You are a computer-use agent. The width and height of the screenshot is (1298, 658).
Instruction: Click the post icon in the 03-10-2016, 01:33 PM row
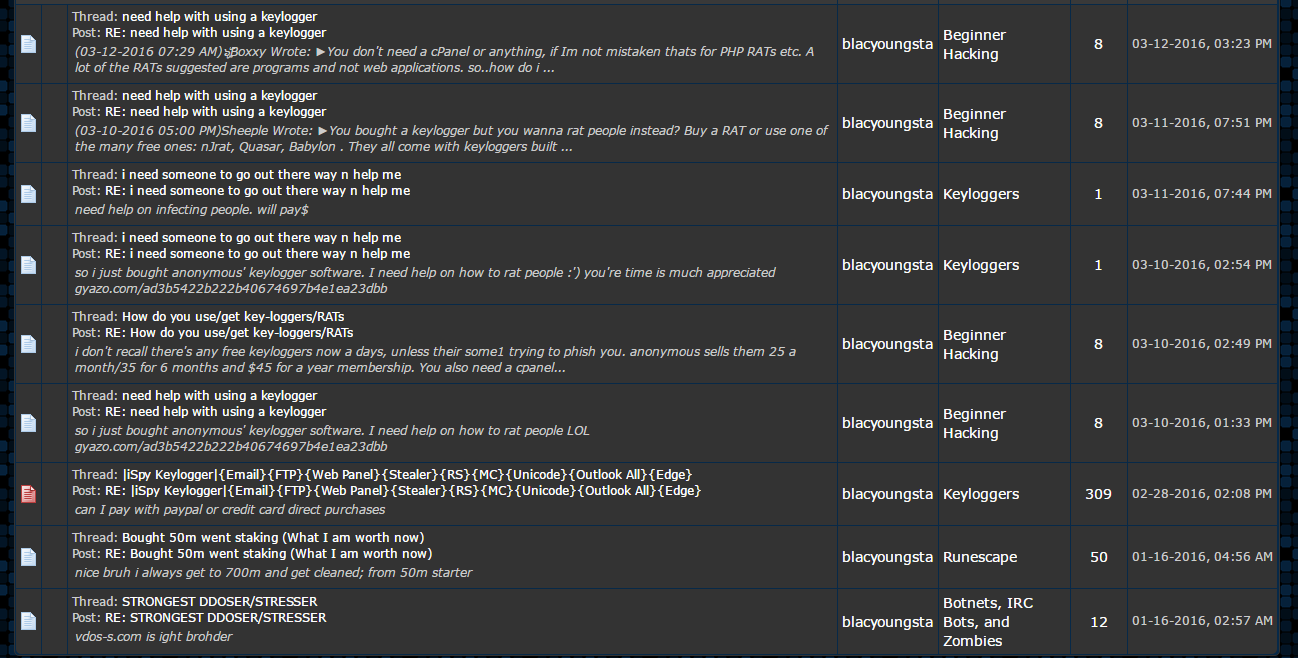click(29, 423)
